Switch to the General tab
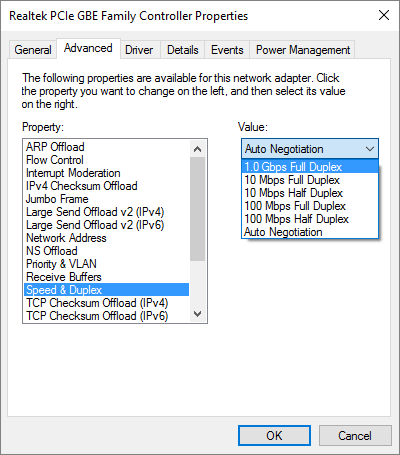 tap(33, 50)
